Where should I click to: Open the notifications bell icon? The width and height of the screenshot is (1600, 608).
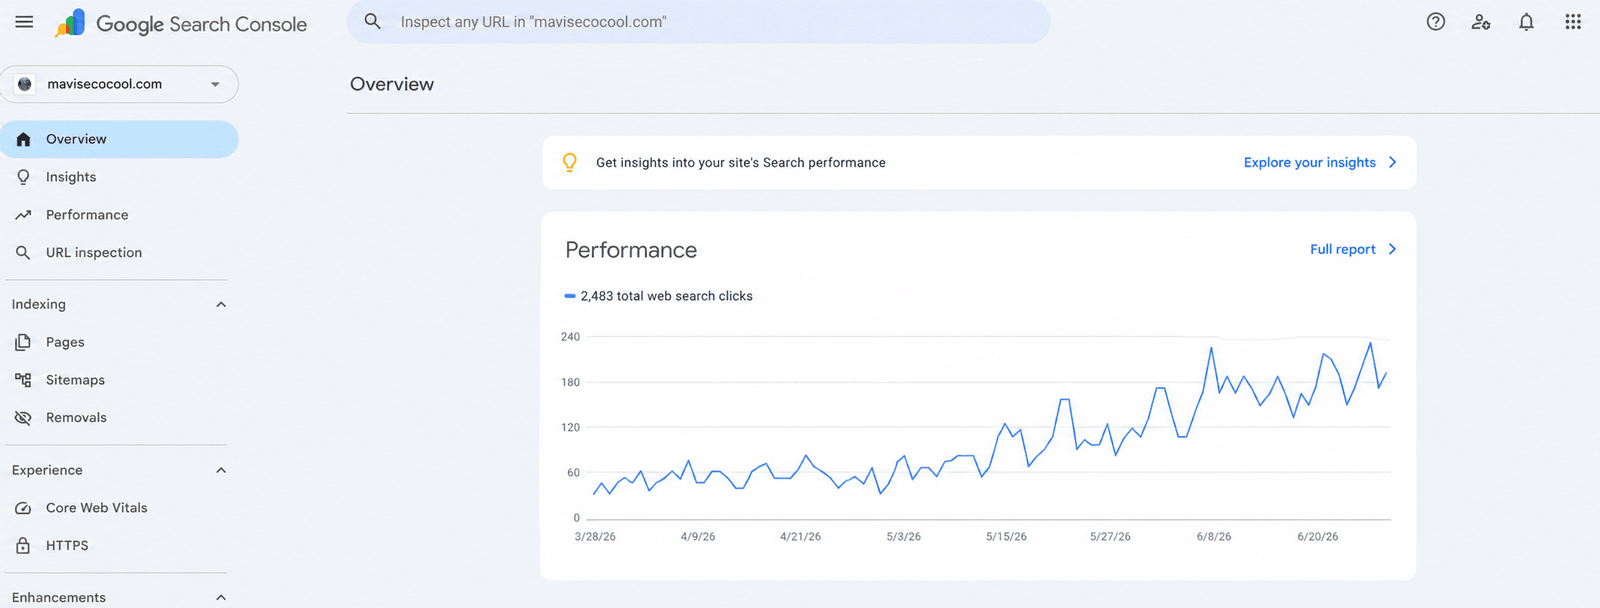pyautogui.click(x=1526, y=22)
